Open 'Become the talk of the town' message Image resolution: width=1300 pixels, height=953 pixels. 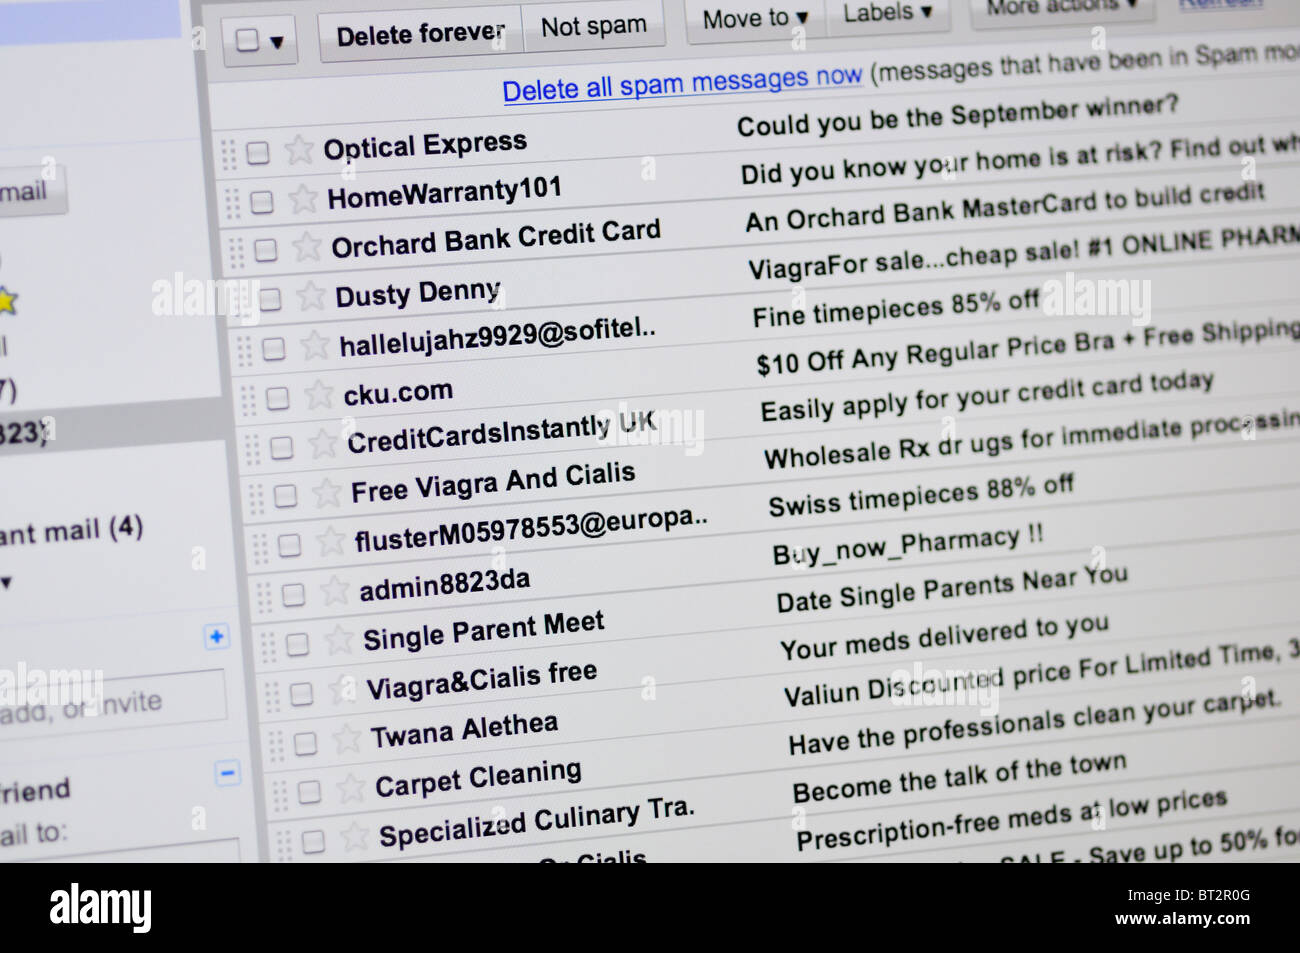coord(960,778)
